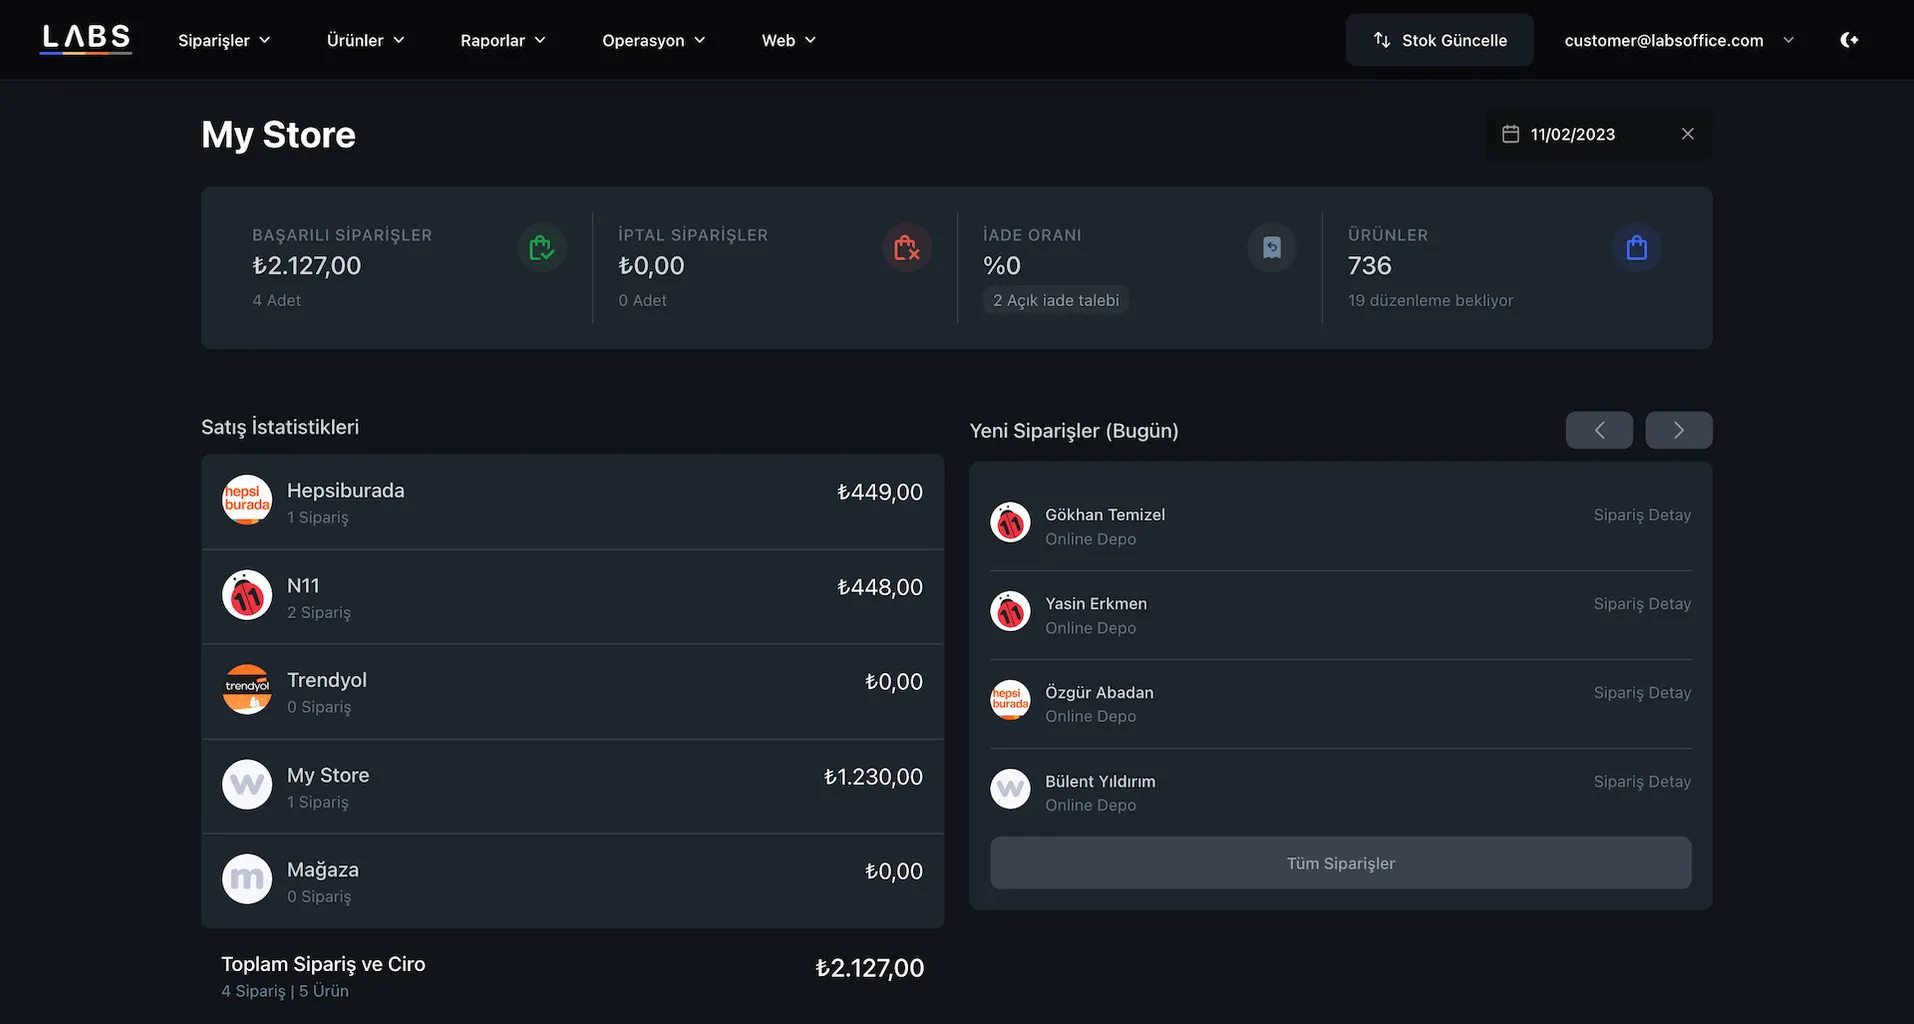The width and height of the screenshot is (1914, 1024).
Task: Toggle dark mode with the moon icon
Action: coord(1849,39)
